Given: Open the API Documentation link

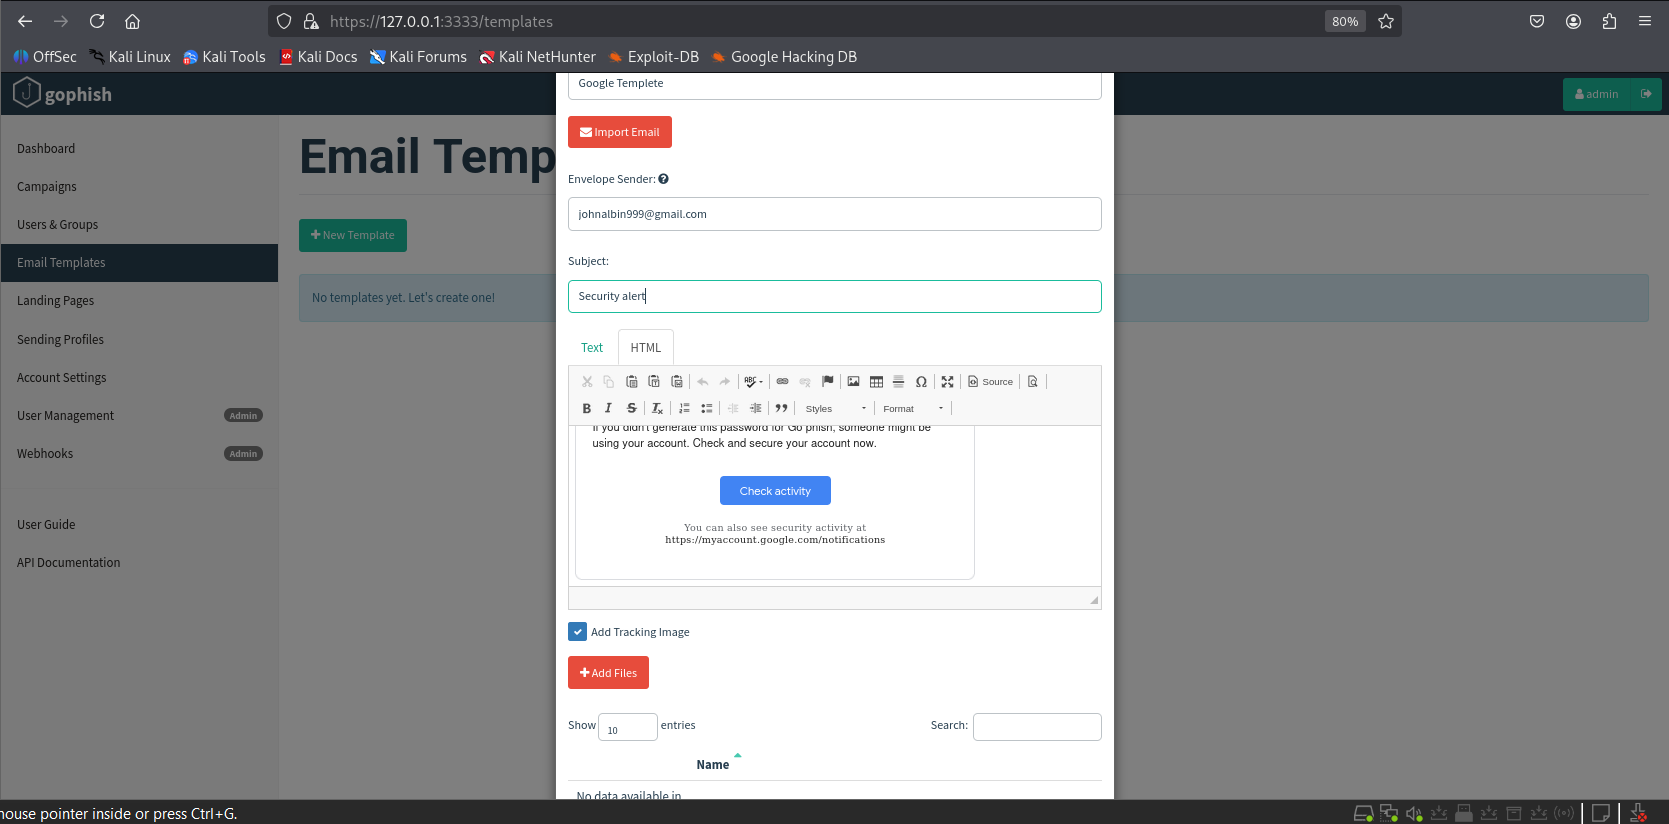Looking at the screenshot, I should (69, 563).
